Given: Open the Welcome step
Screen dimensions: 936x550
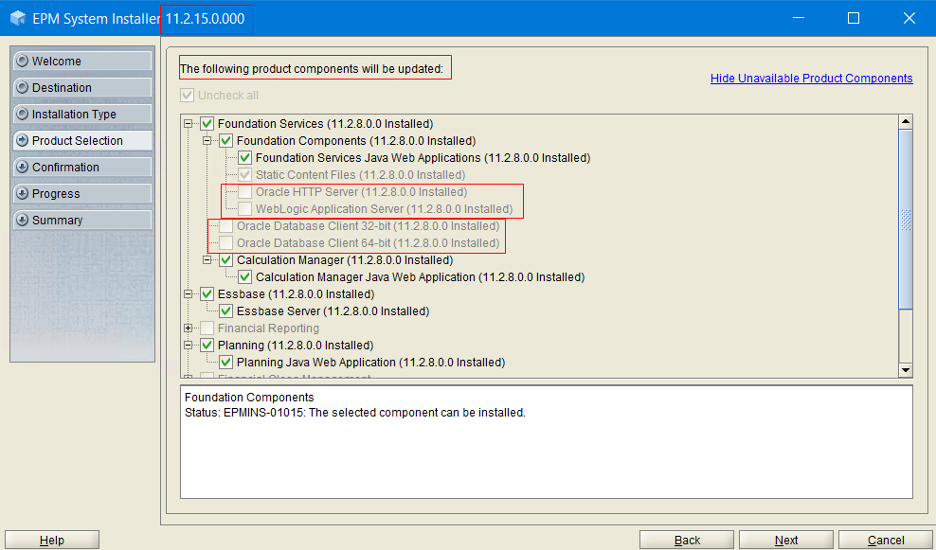Looking at the screenshot, I should click(x=82, y=61).
